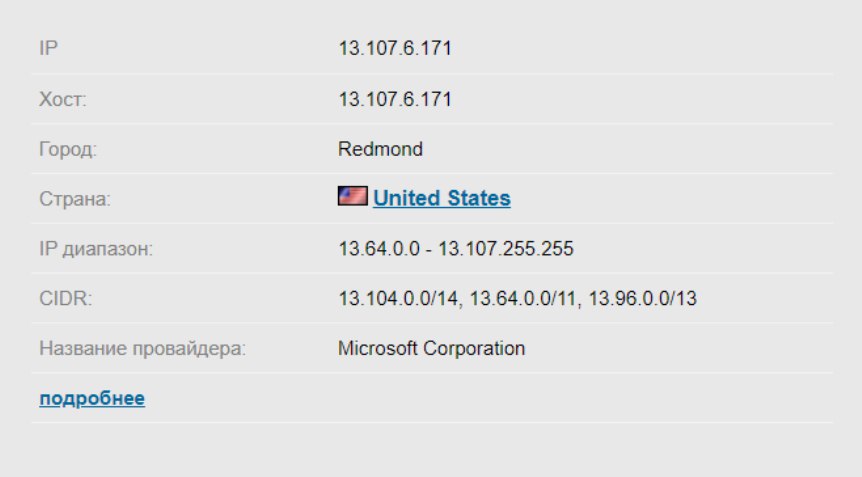
Task: Click the CIDR value list
Action: tap(517, 298)
